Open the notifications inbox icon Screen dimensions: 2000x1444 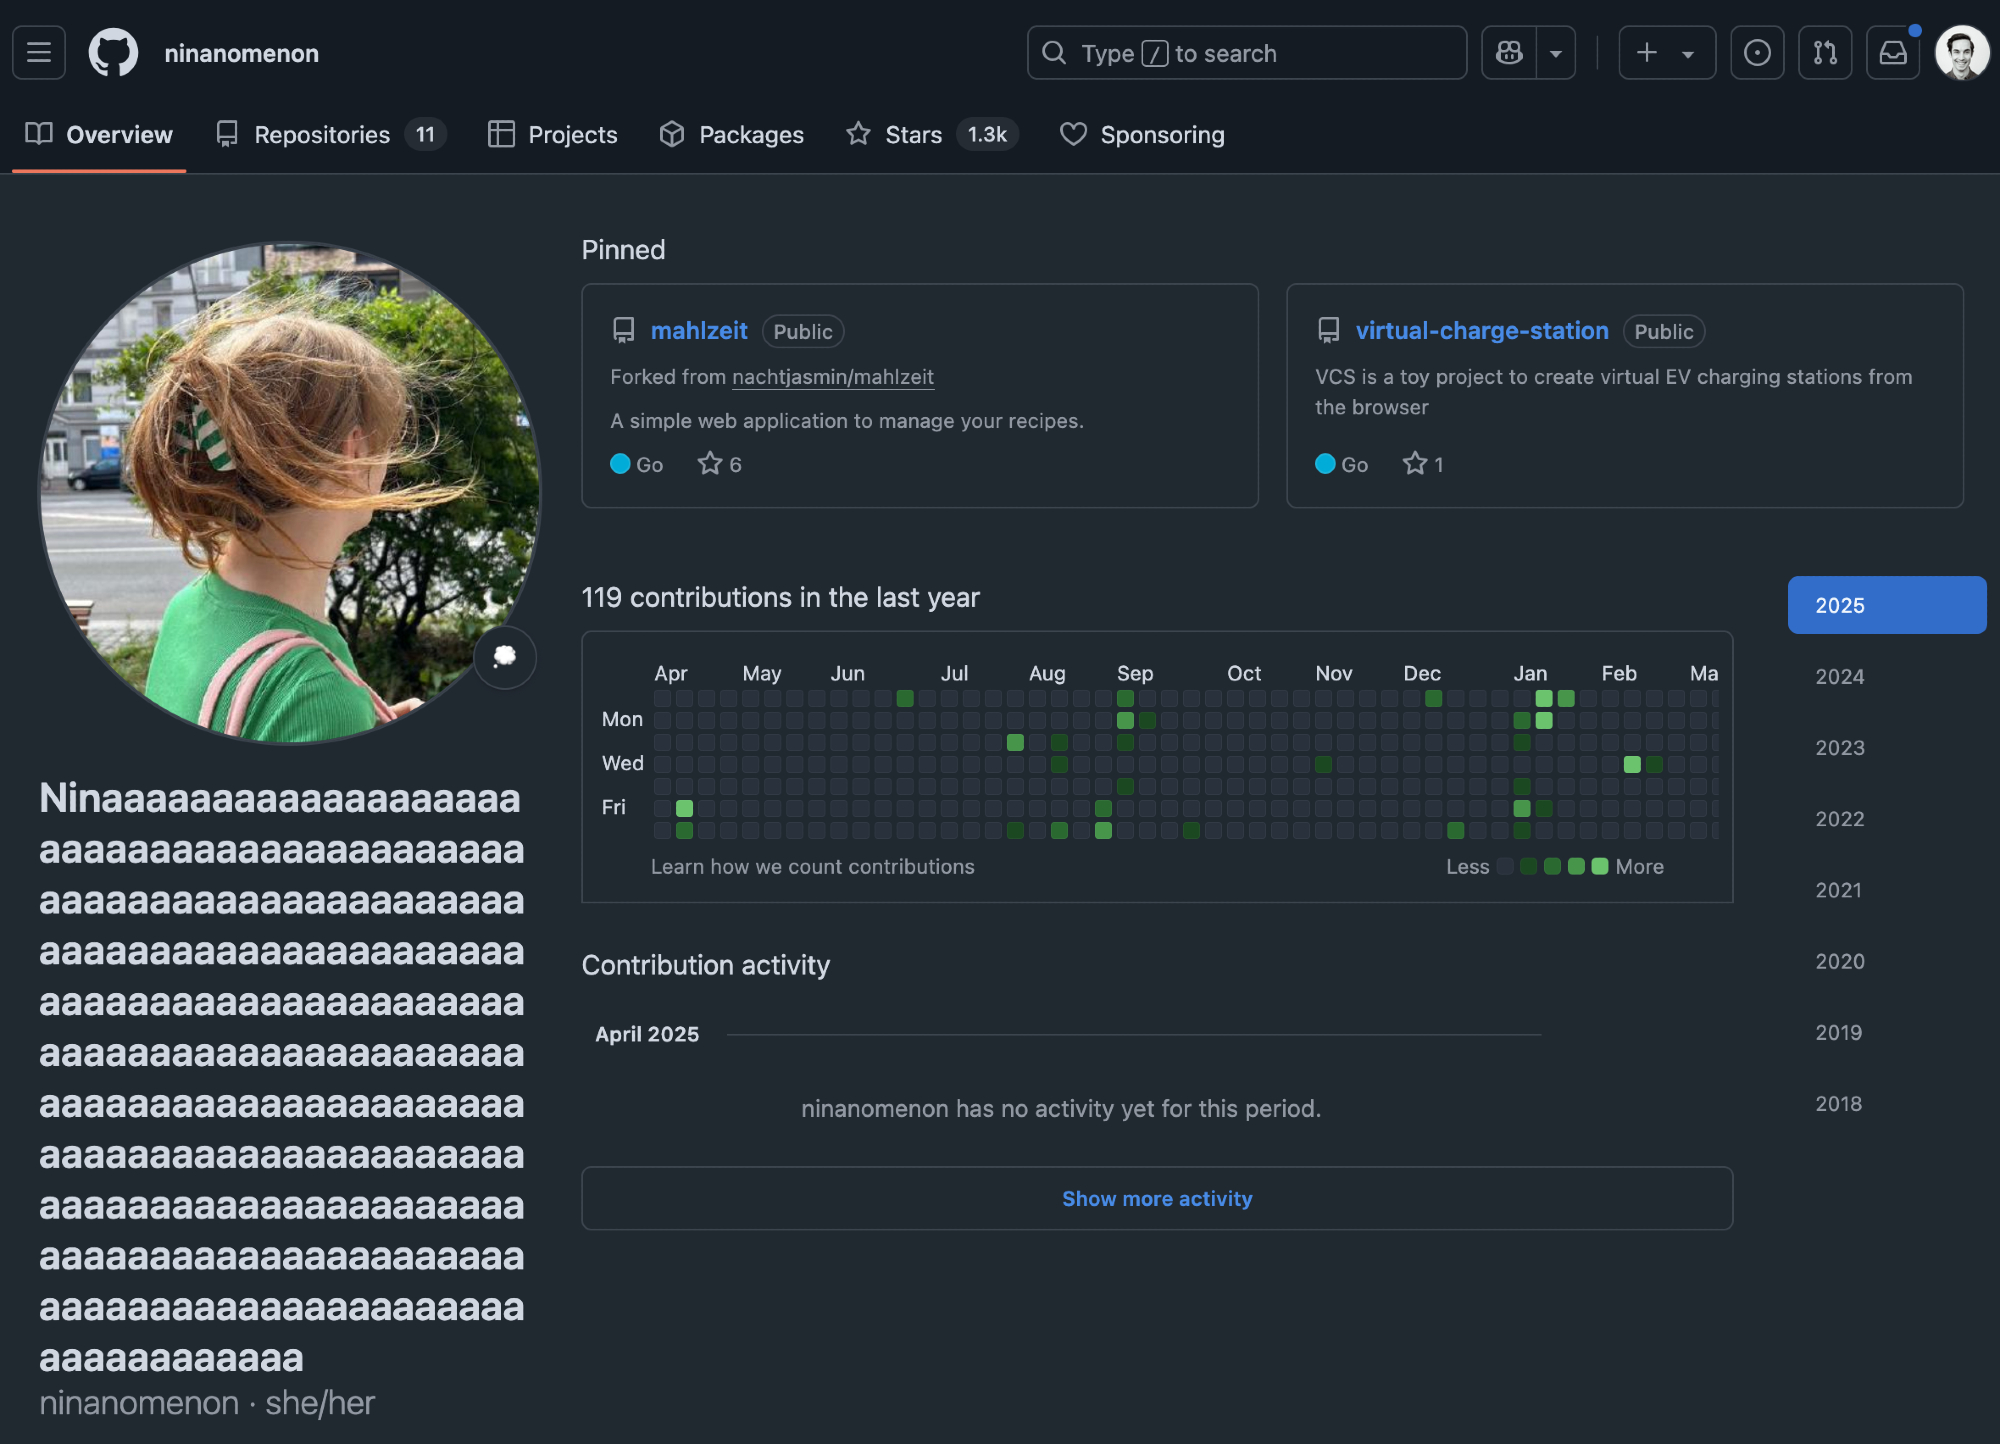pos(1893,52)
